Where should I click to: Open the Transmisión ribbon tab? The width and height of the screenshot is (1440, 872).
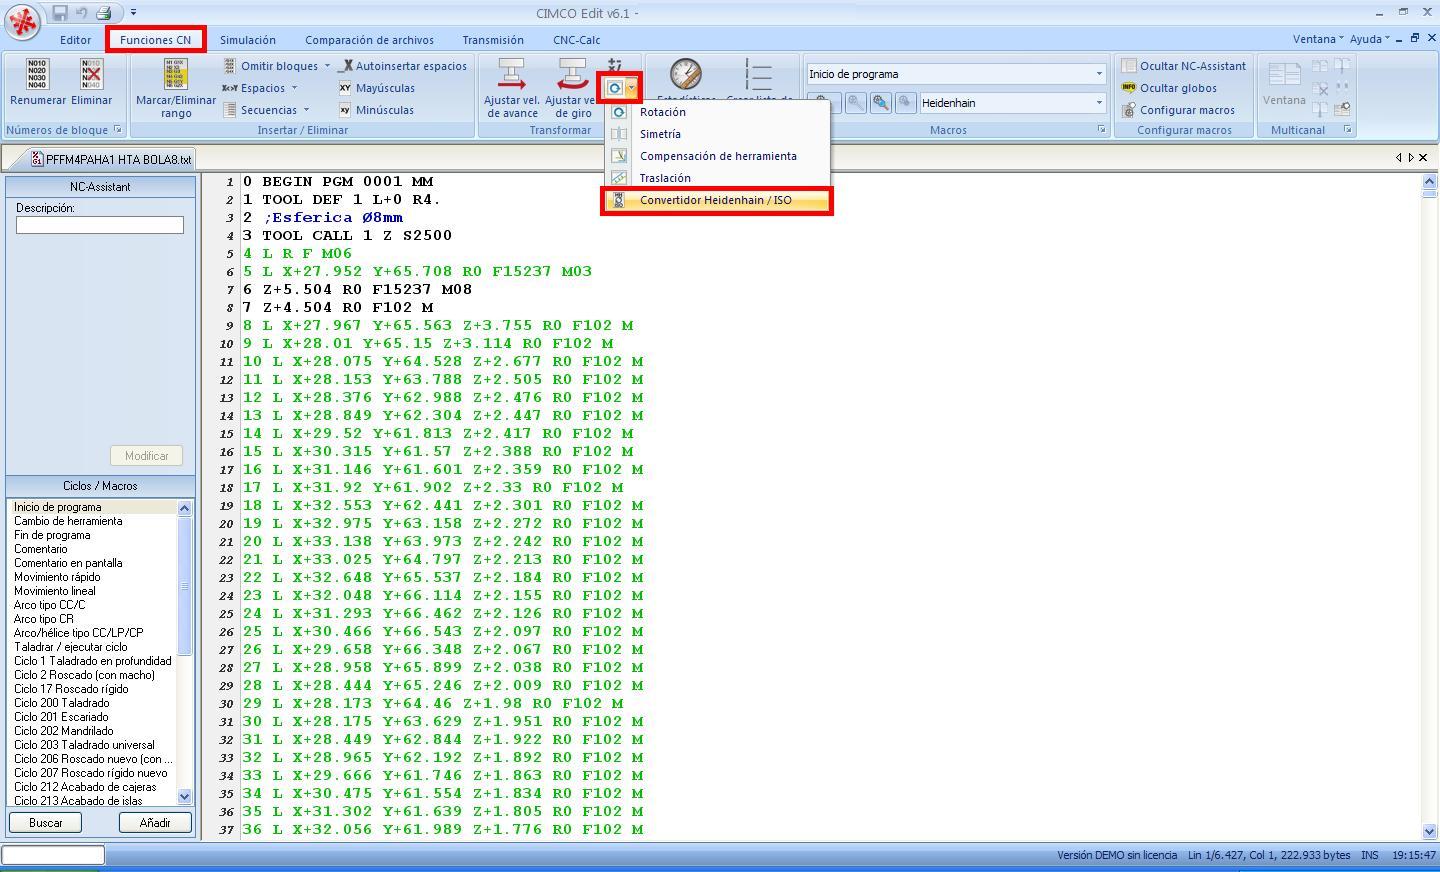tap(493, 40)
